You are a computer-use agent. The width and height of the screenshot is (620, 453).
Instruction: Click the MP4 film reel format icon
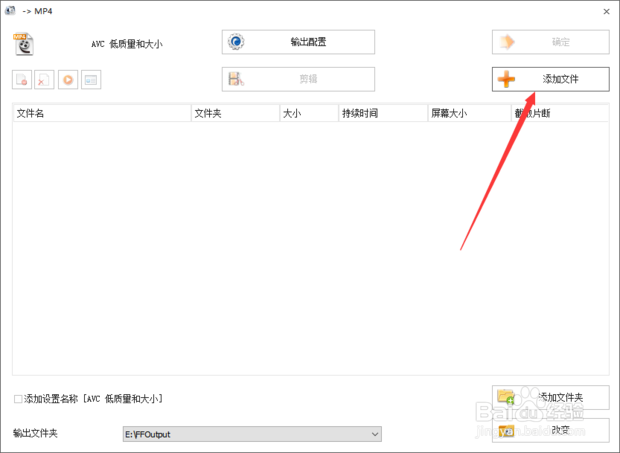23,43
